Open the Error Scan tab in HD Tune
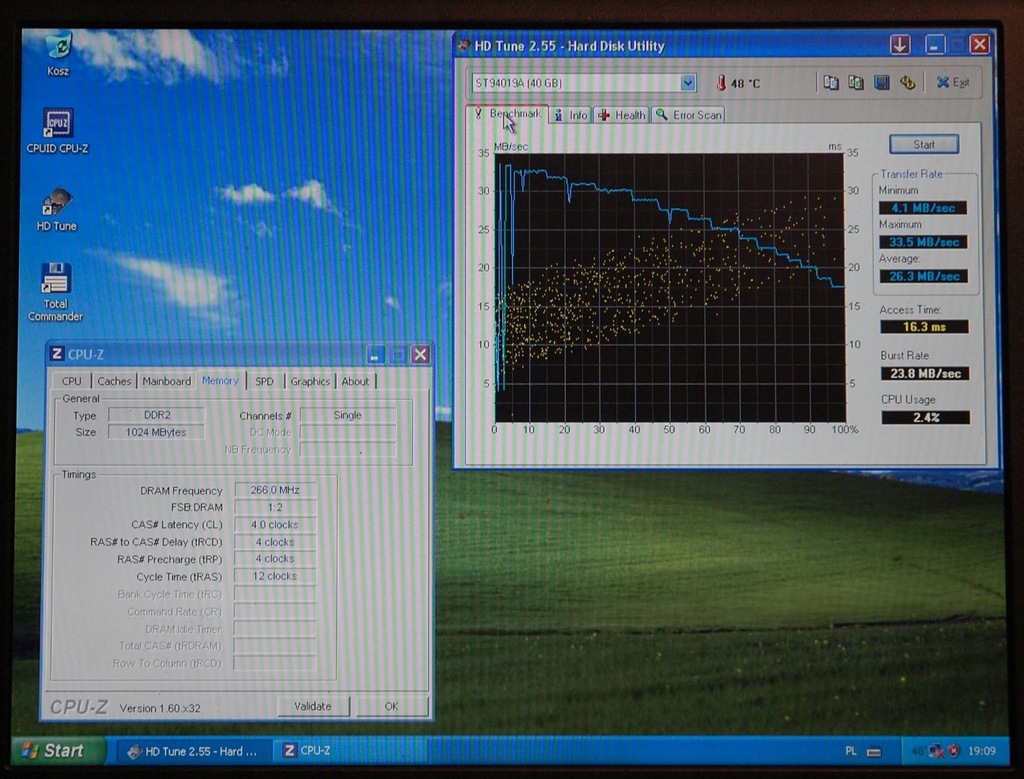Viewport: 1024px width, 779px height. [689, 115]
